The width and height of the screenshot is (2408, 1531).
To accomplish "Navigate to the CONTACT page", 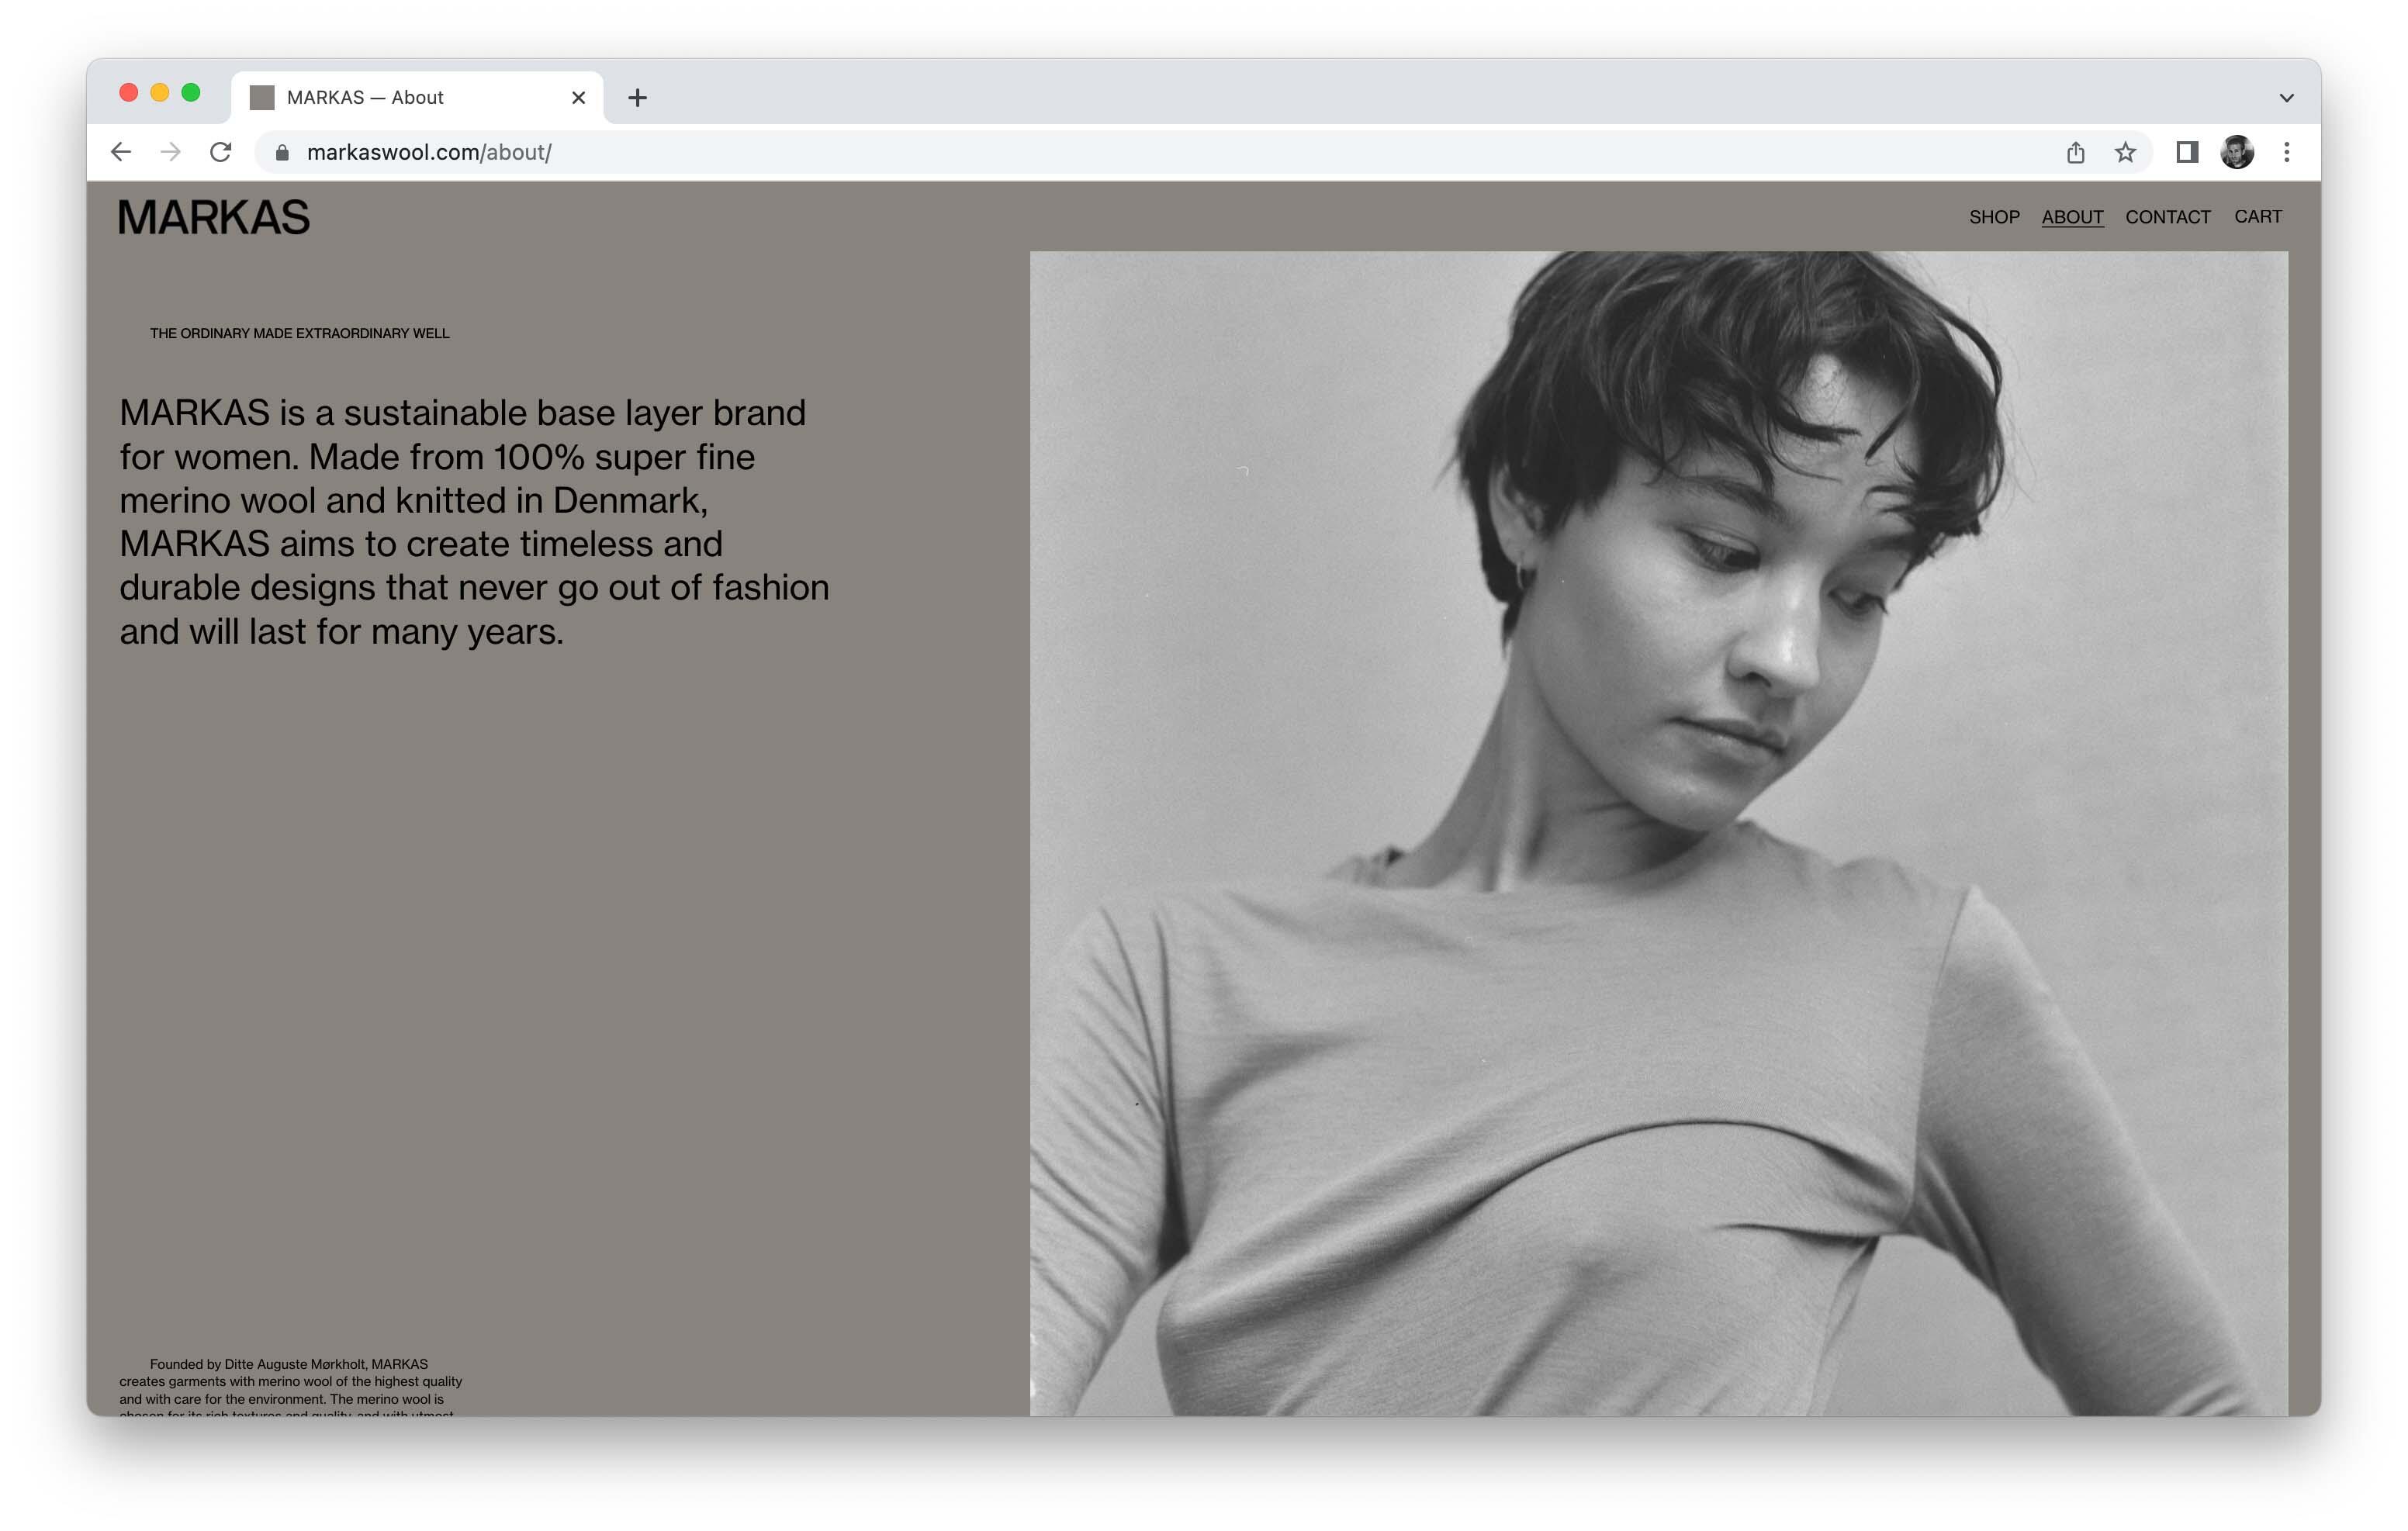I will pyautogui.click(x=2167, y=217).
